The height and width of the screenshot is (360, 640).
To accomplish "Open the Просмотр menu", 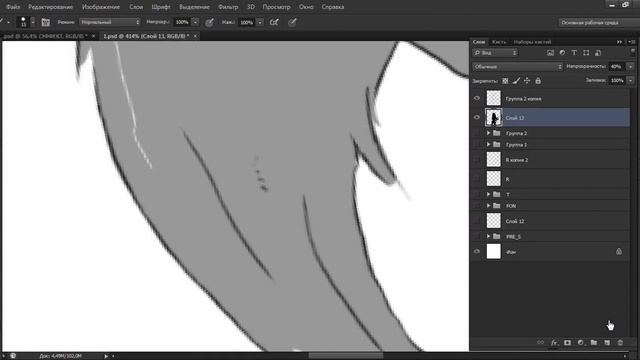I will coord(276,7).
